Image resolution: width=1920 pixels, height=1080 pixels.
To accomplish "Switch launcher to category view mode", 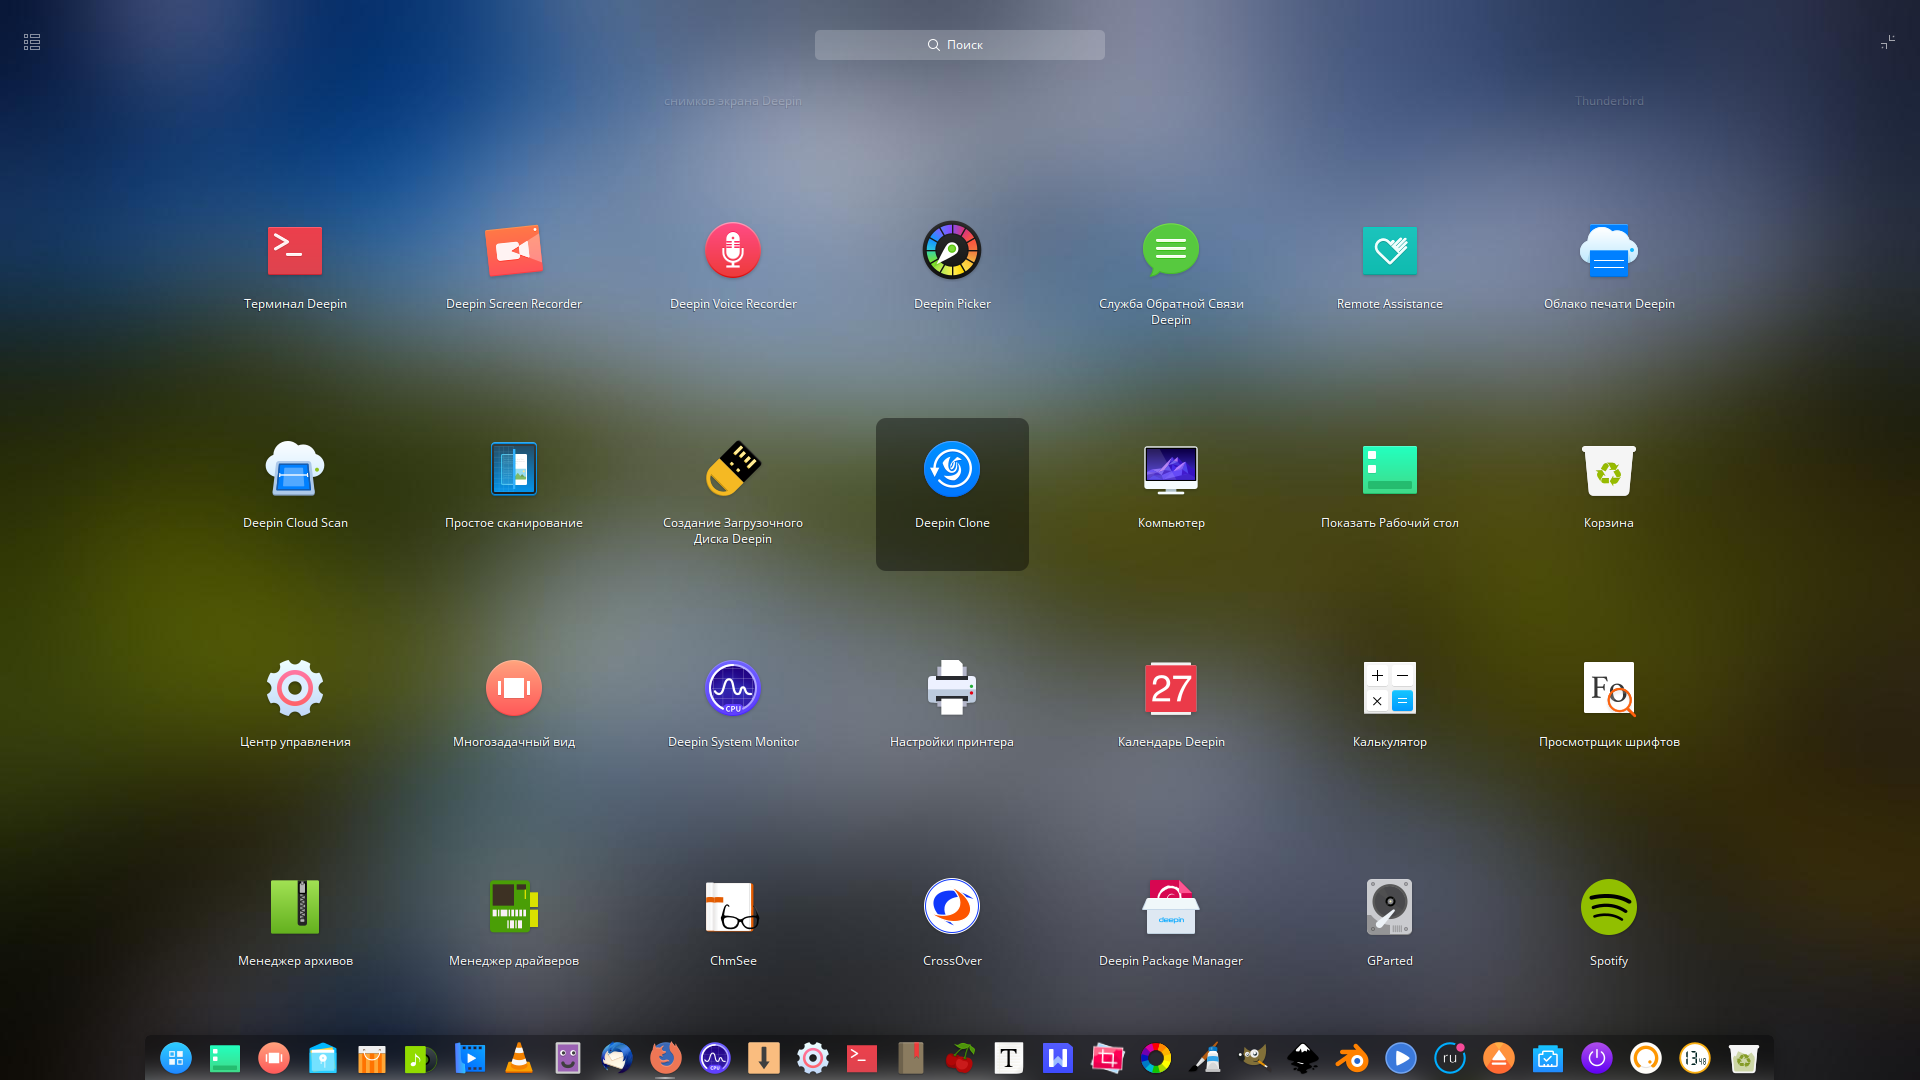I will coord(32,42).
